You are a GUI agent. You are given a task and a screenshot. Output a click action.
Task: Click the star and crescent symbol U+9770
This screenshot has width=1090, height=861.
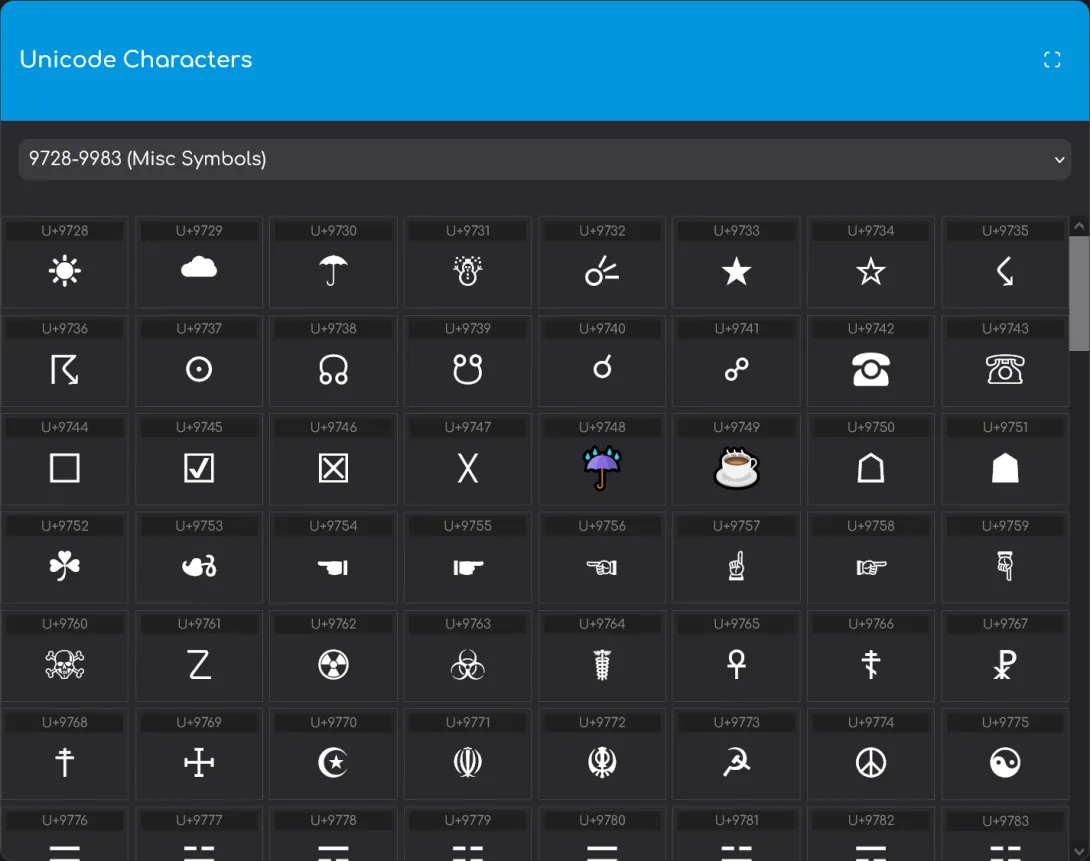[333, 761]
